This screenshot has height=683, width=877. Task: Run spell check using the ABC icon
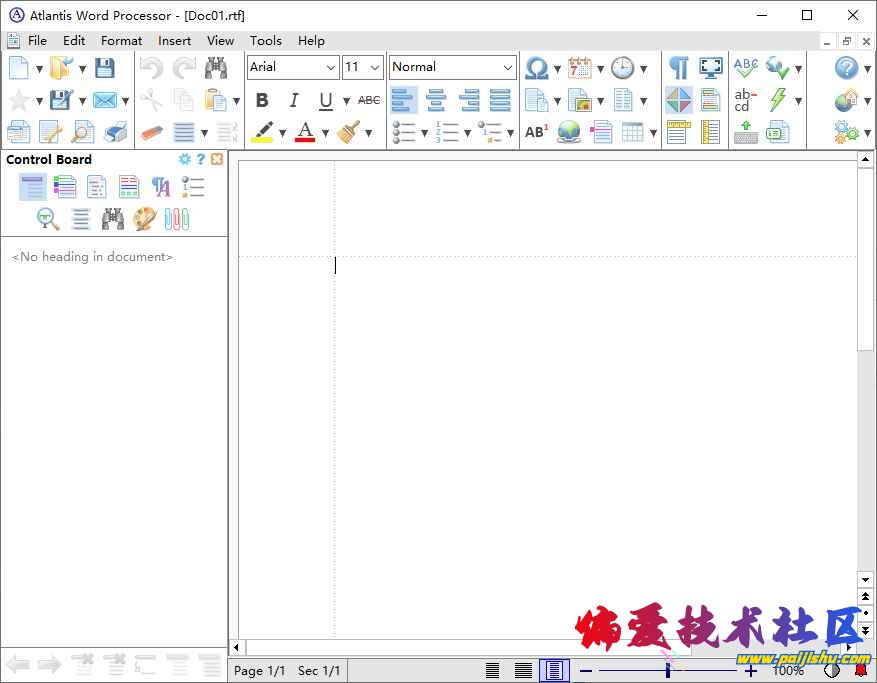pyautogui.click(x=746, y=66)
